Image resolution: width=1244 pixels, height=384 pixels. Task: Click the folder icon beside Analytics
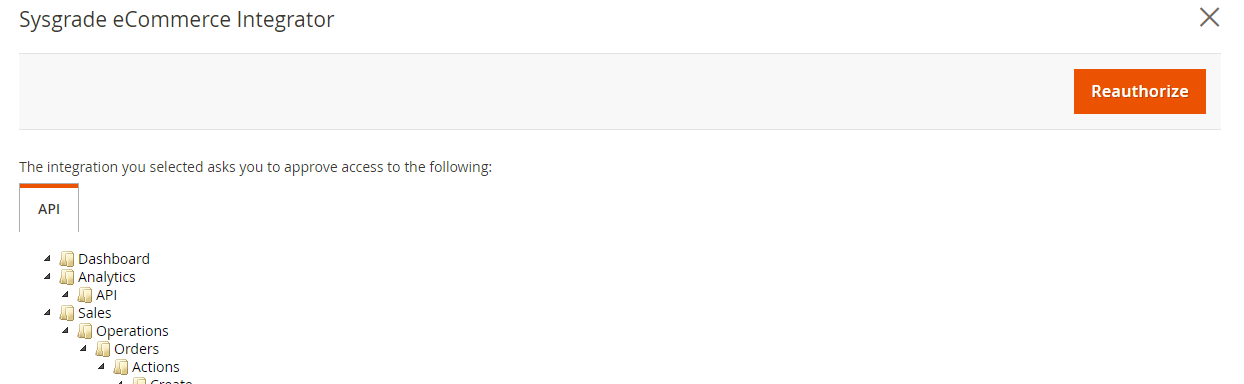[67, 277]
